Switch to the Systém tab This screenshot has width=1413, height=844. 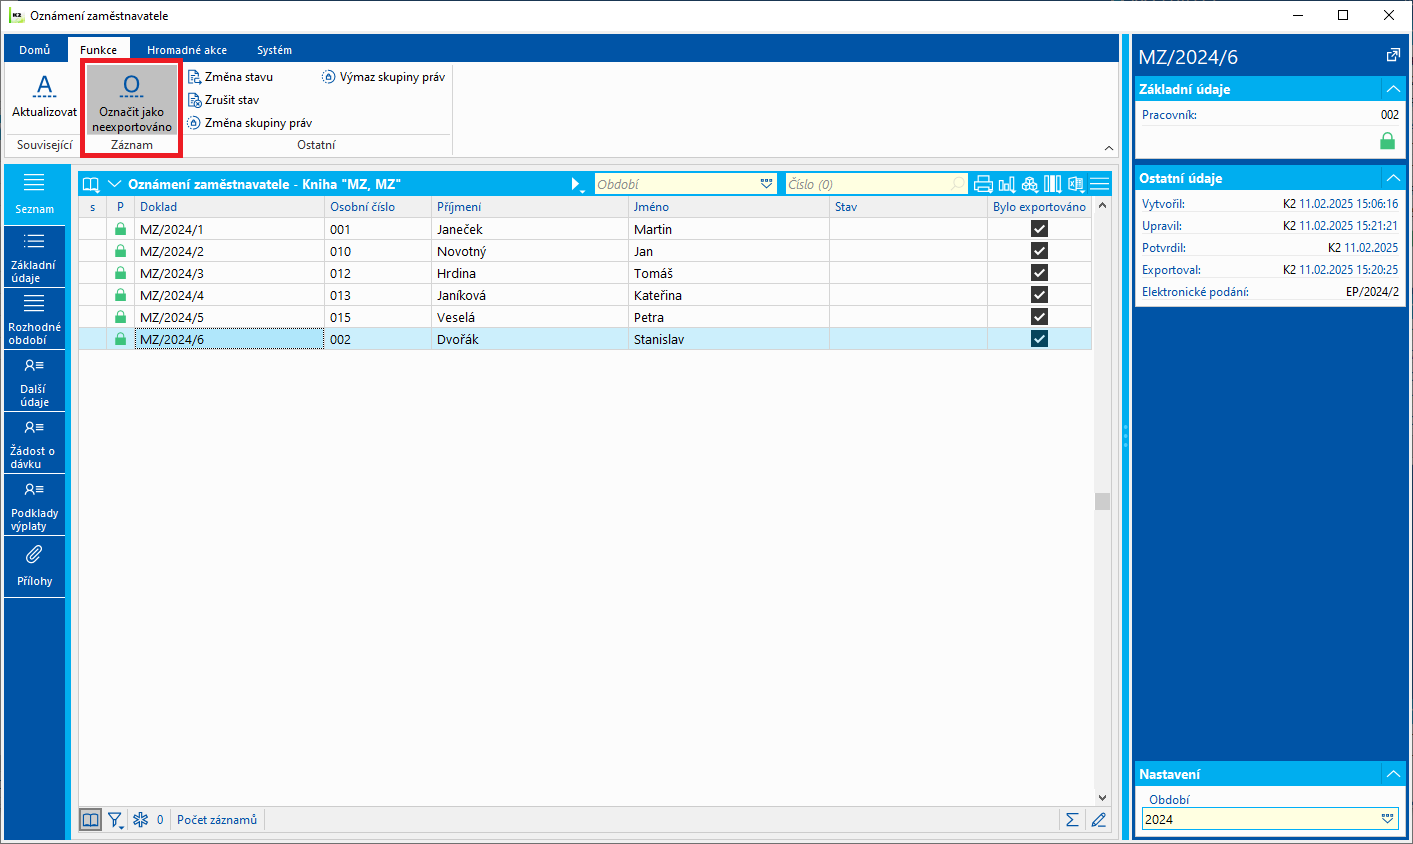(x=274, y=50)
